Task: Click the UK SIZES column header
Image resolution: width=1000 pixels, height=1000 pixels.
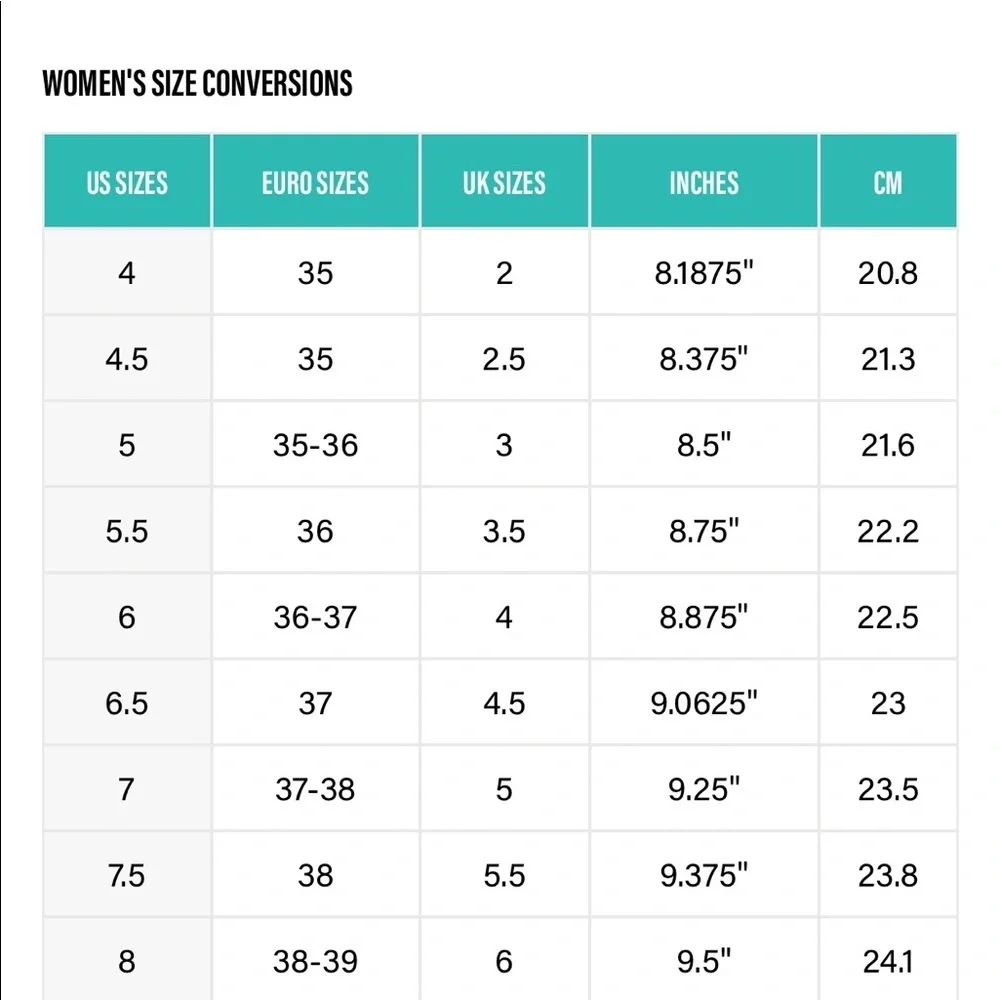Action: [504, 181]
